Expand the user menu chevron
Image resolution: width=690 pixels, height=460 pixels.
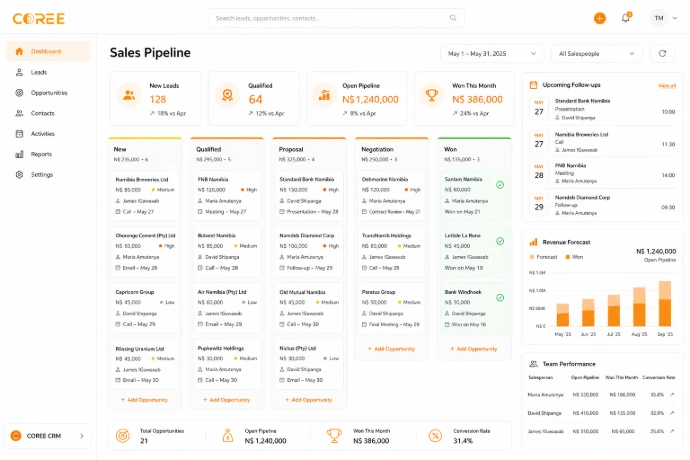pos(675,18)
